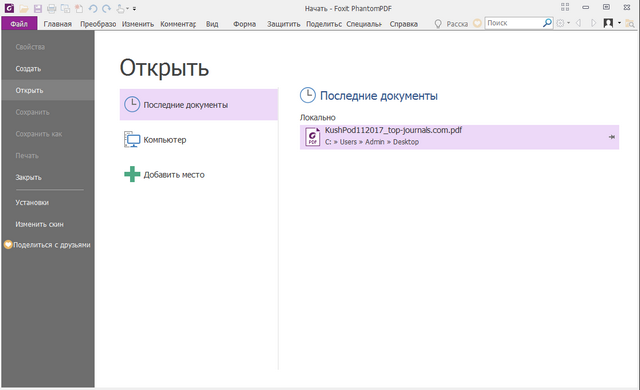Switch to the Изменить ribbon tab

(138, 24)
